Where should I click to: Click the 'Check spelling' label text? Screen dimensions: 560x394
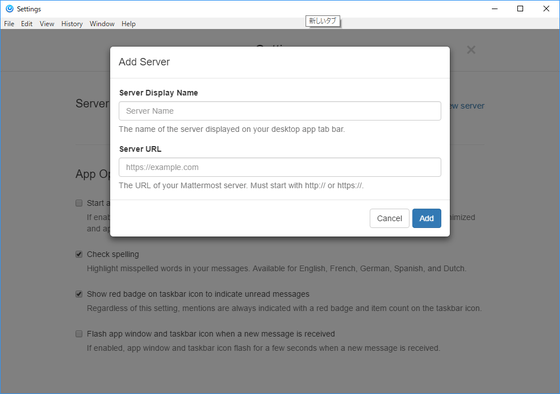[113, 254]
